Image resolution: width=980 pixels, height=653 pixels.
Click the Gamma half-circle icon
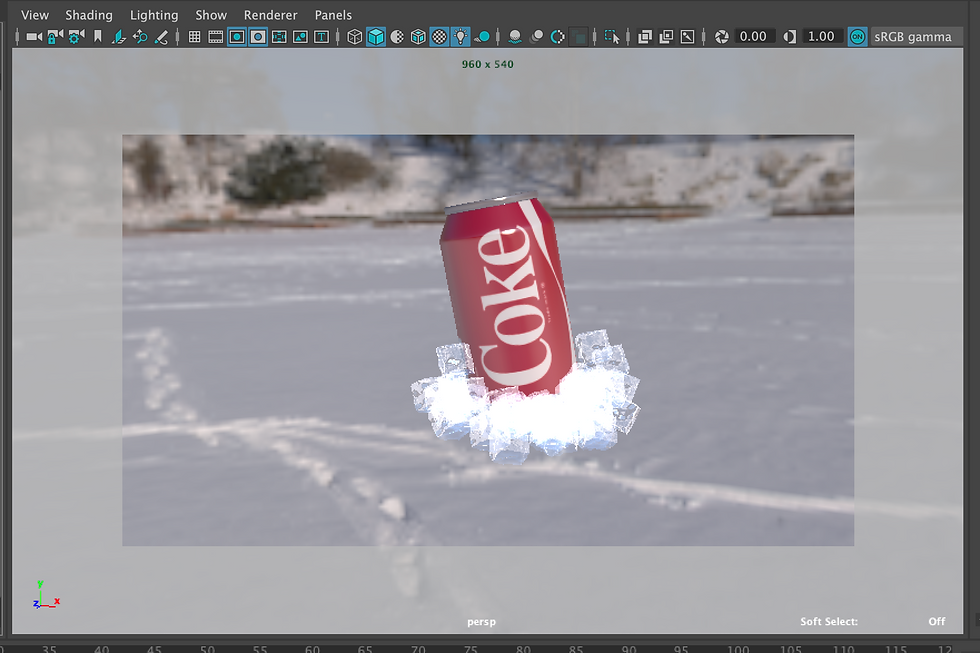pos(790,37)
